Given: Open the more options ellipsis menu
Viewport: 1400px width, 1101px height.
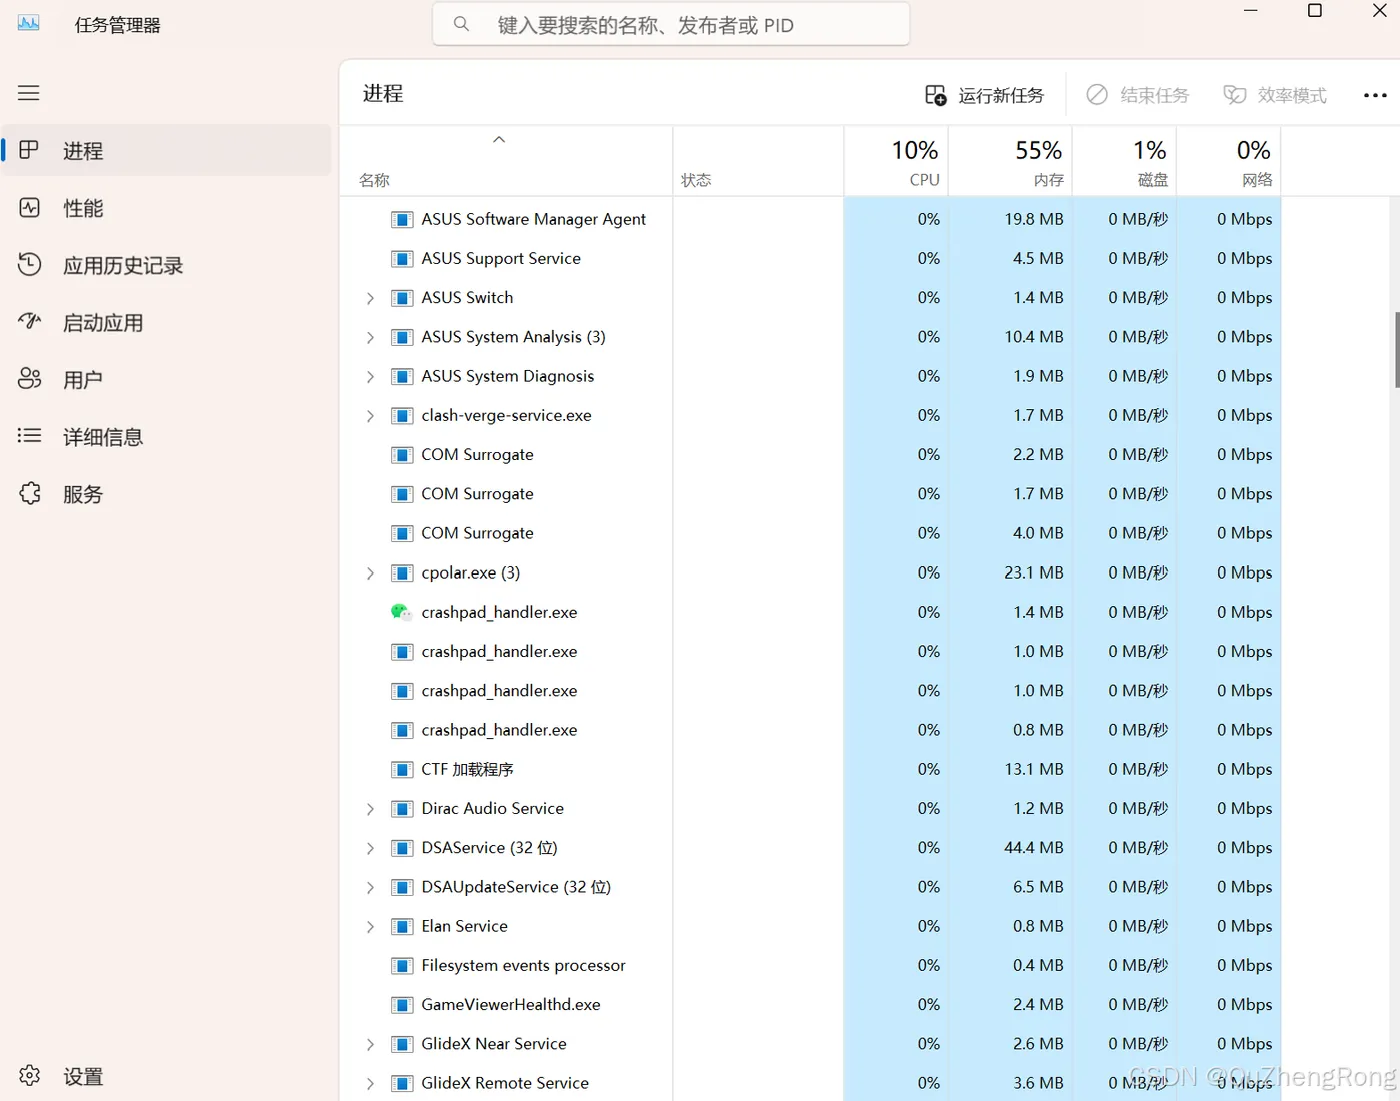Looking at the screenshot, I should pyautogui.click(x=1375, y=95).
